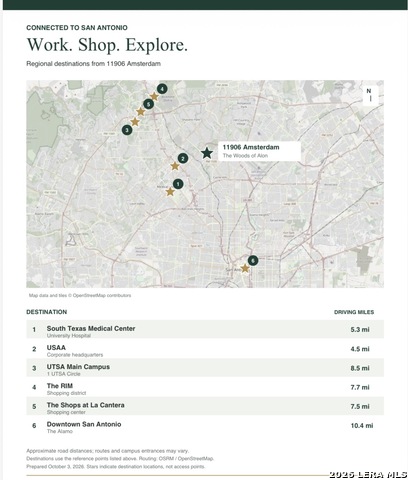
Task: Click the DRIVING MILES column header
Action: 354,312
